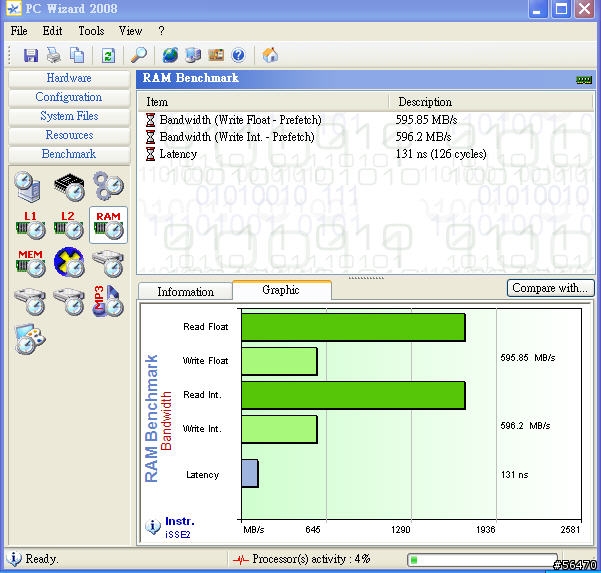Expand the Hardware section
601x573 pixels.
[69, 78]
